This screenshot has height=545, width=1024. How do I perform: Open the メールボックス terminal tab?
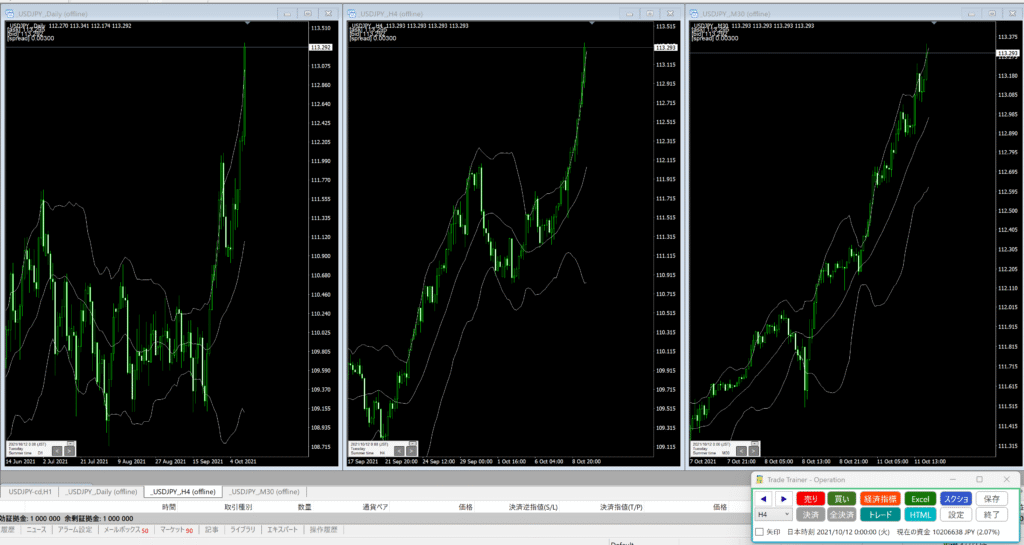(x=126, y=530)
